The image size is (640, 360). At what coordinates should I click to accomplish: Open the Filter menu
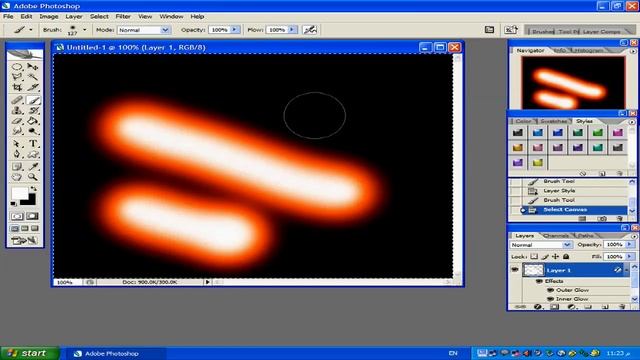point(123,16)
